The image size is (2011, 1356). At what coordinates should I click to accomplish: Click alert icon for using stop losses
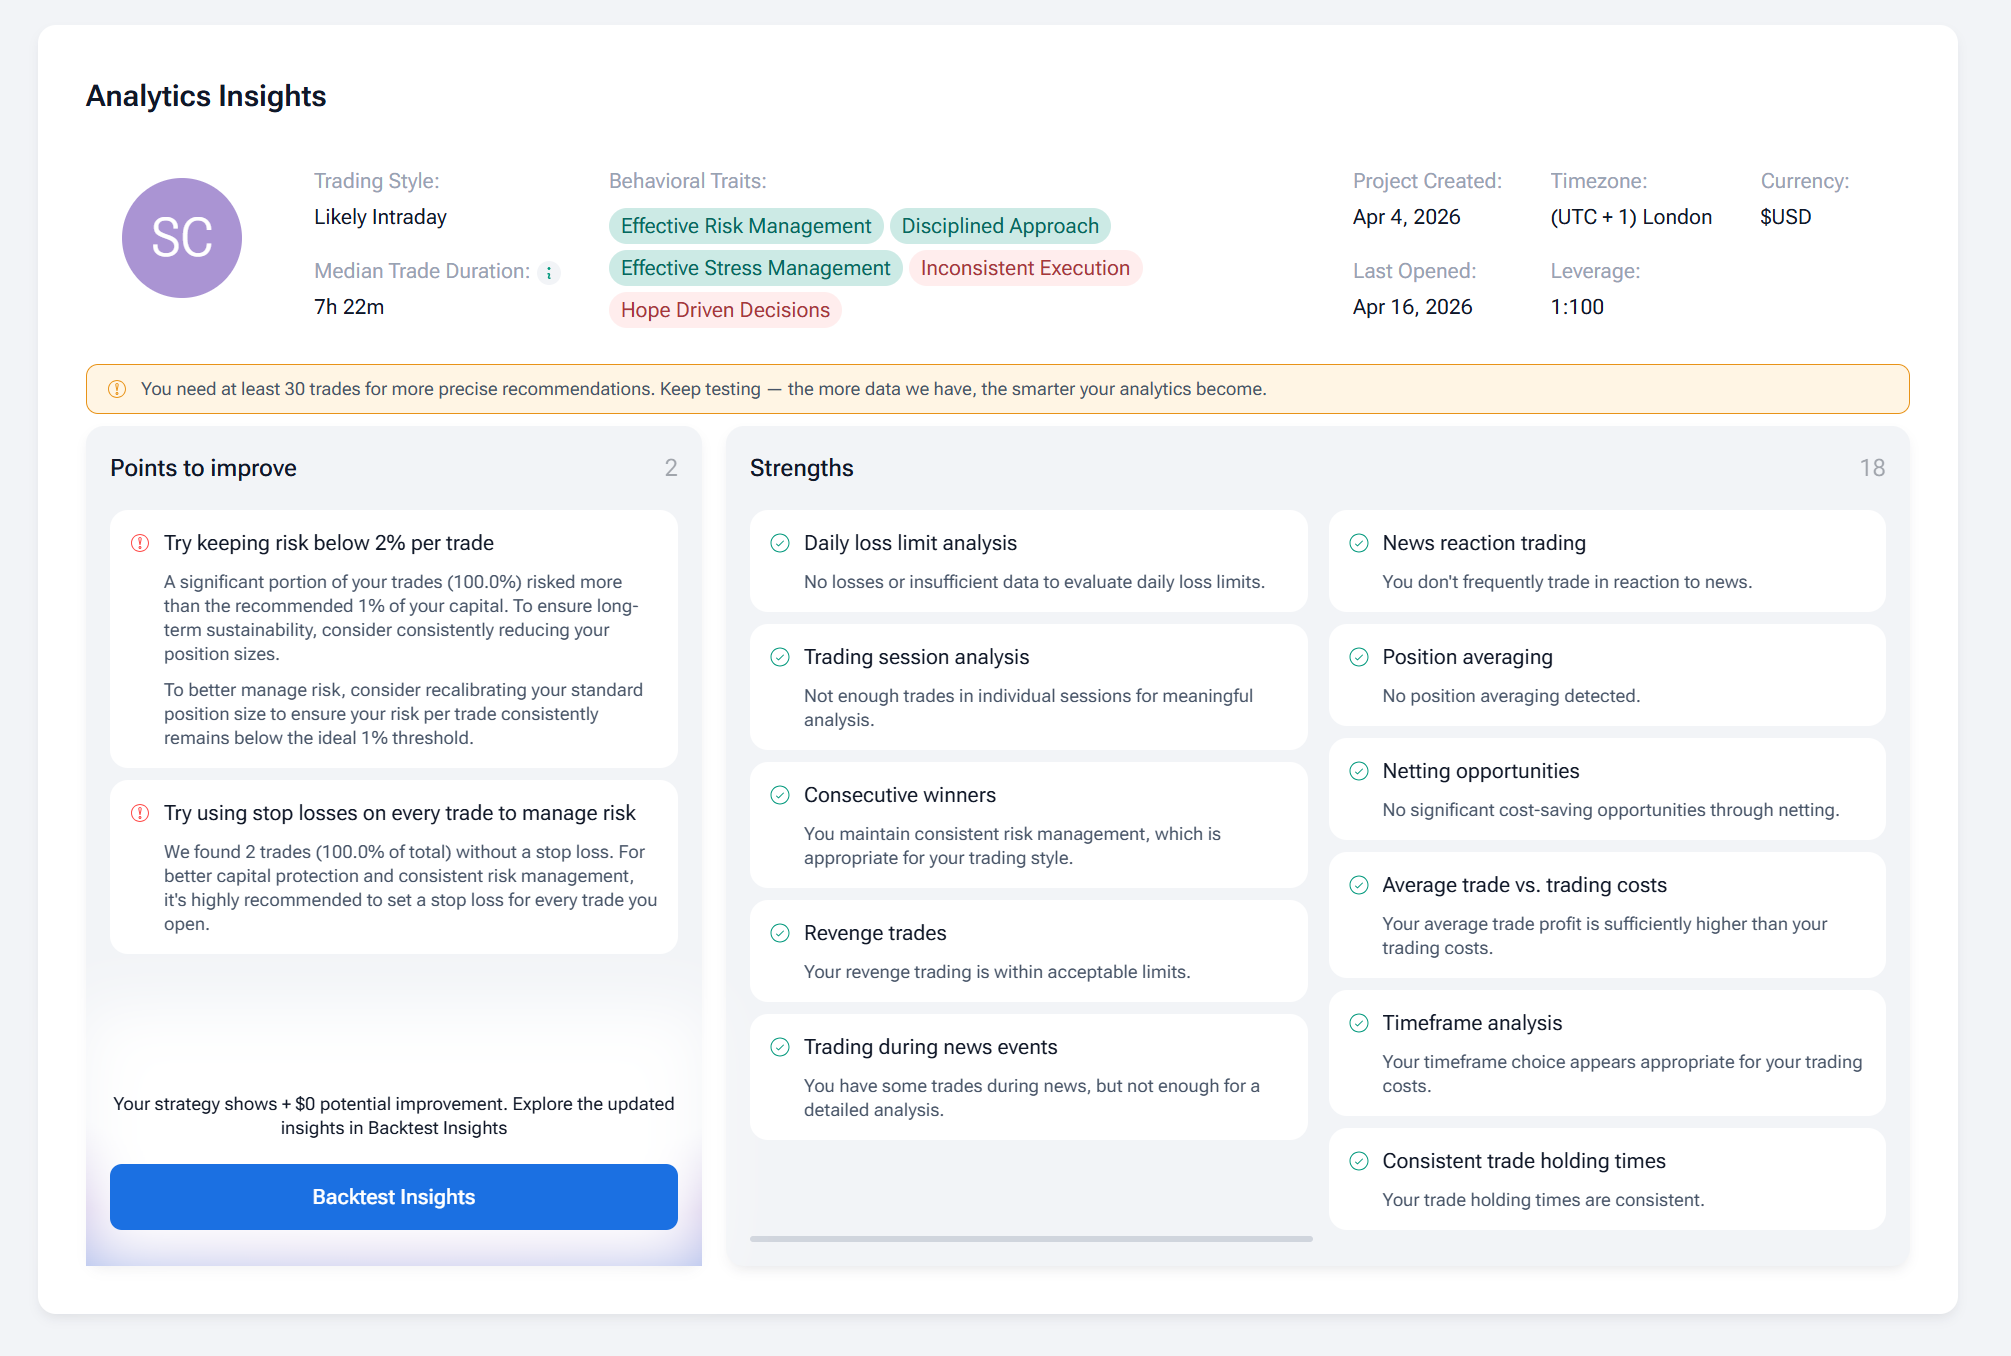[140, 813]
